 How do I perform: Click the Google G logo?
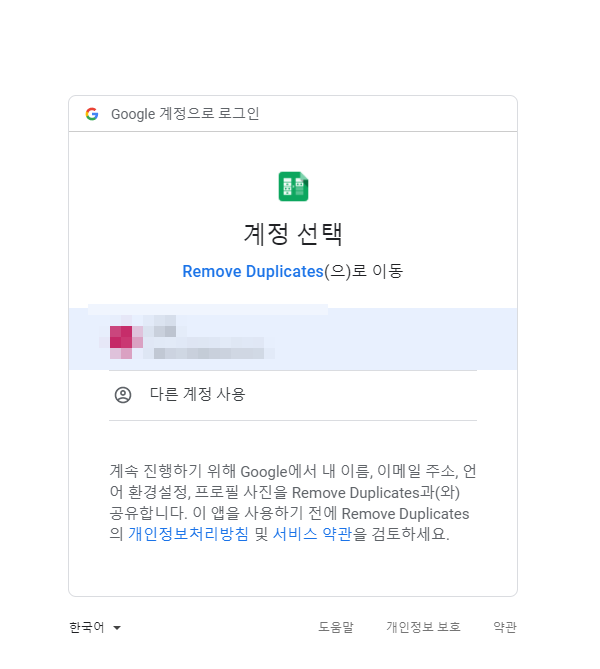92,114
